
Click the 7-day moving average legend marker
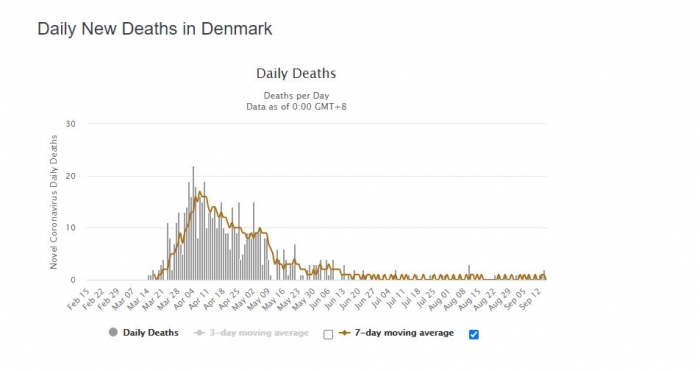click(x=344, y=333)
